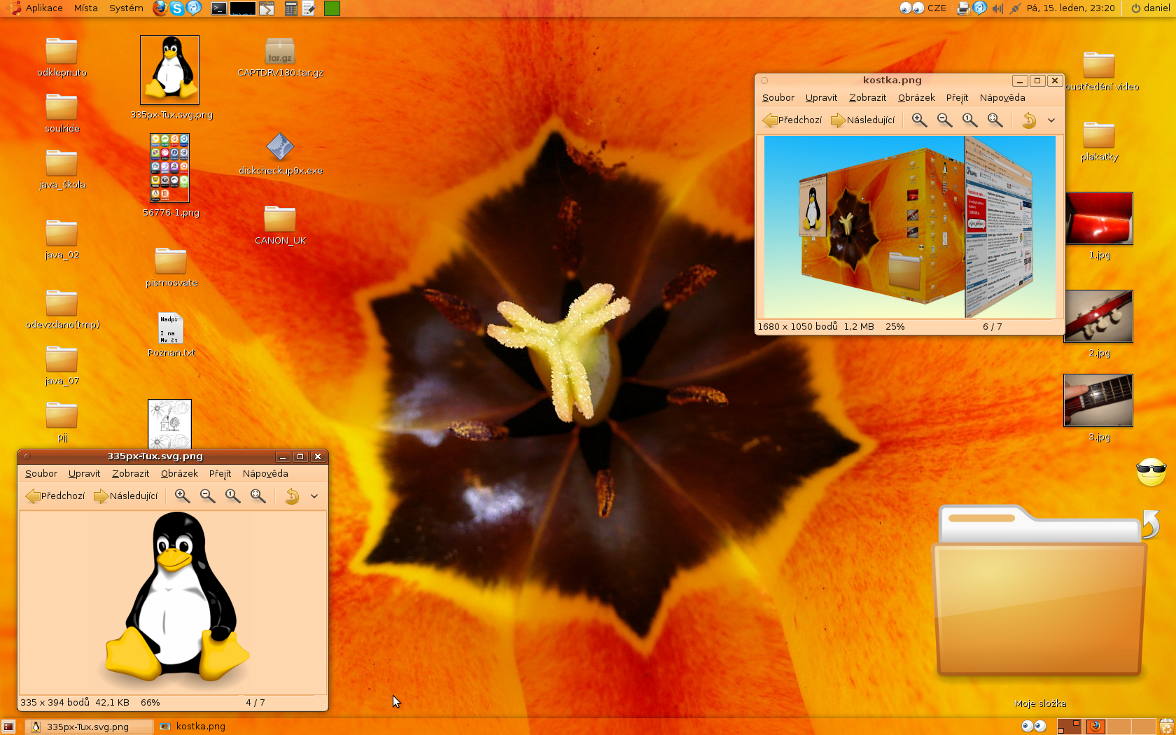The image size is (1176, 735).
Task: Open Nápověda menu in Tux viewer window
Action: 266,473
